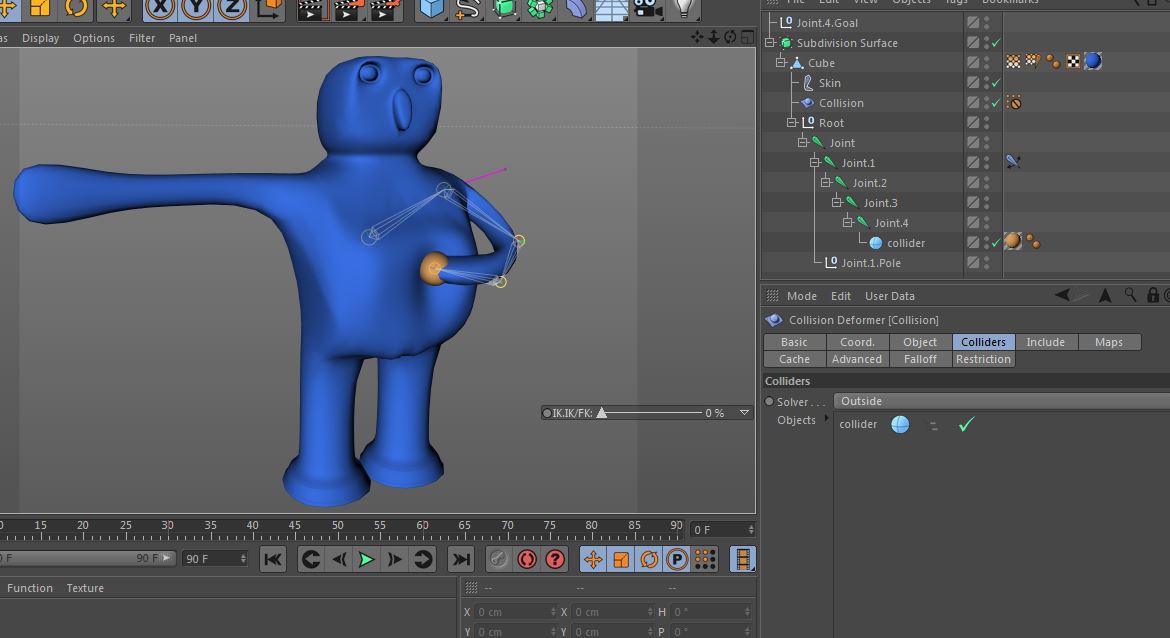1170x638 pixels.
Task: Toggle the Z axis lock icon
Action: pos(231,9)
